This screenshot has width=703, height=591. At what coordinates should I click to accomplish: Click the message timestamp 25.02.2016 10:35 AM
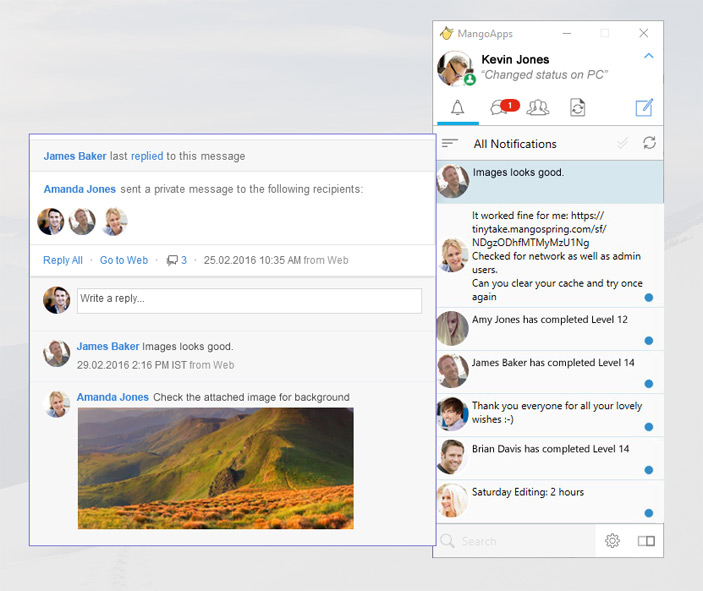point(252,260)
